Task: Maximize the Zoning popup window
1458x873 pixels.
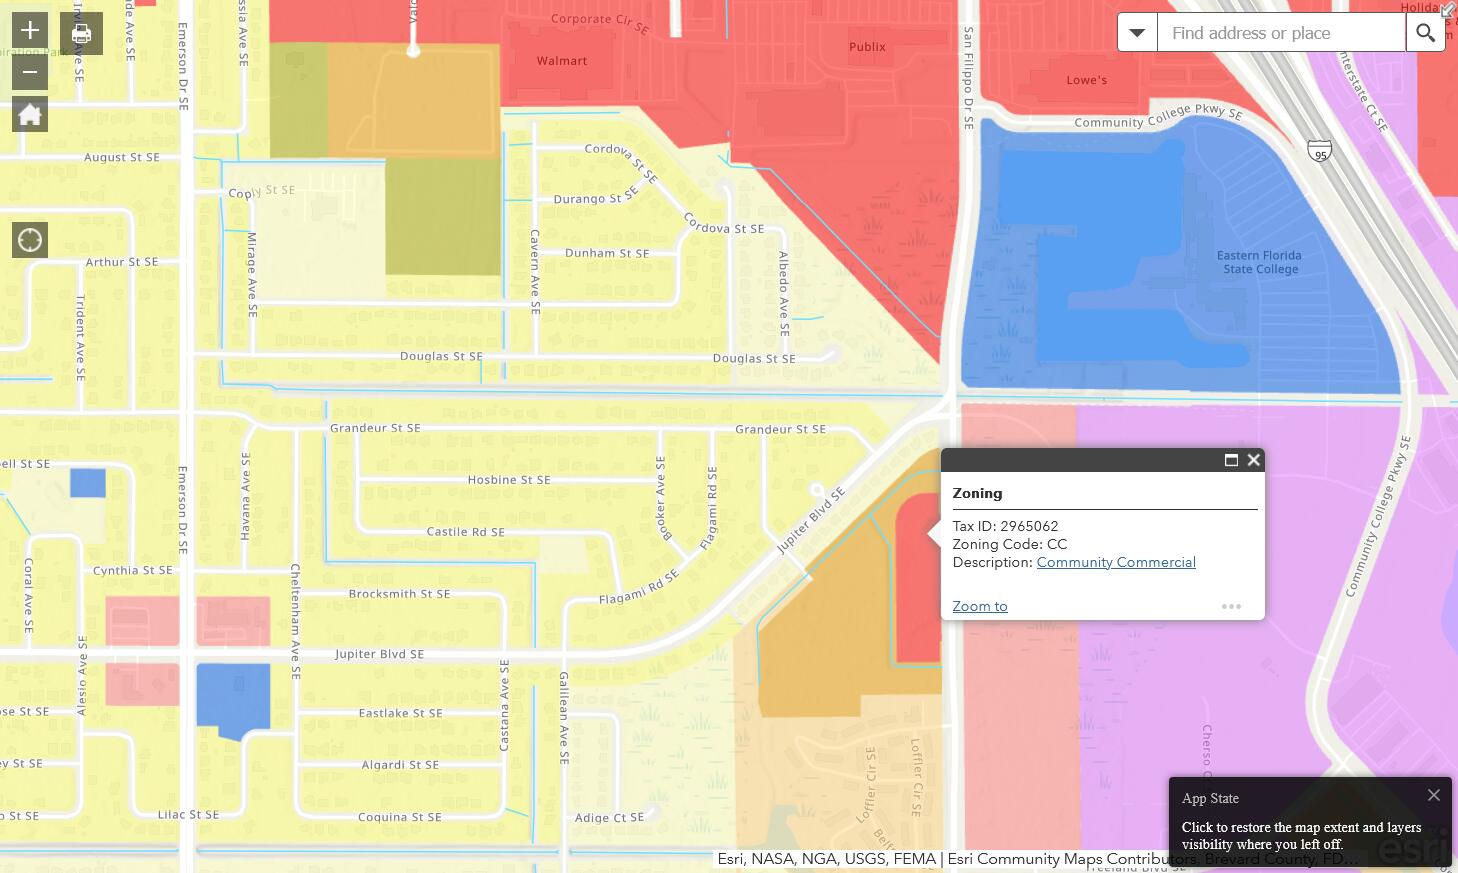Action: pos(1231,460)
